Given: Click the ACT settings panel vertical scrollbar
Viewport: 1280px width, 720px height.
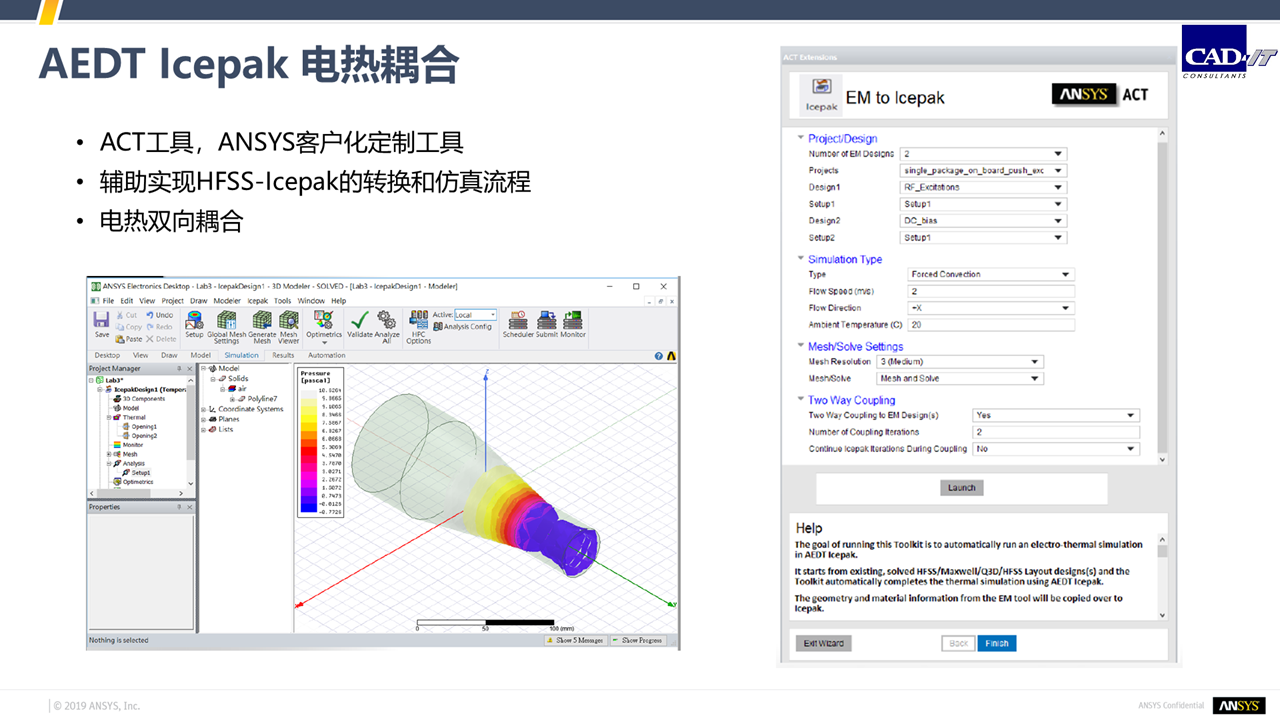Looking at the screenshot, I should [x=1162, y=295].
